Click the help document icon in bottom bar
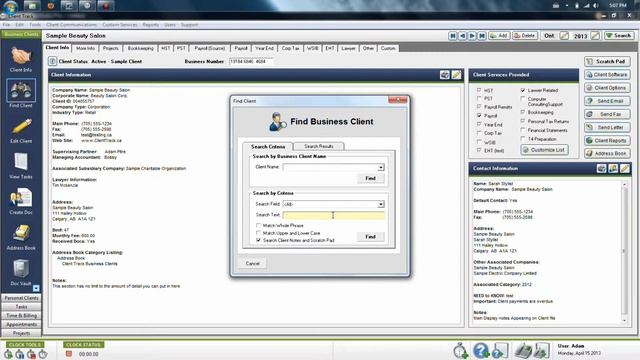Screen dimensions: 640x360 pos(500,351)
